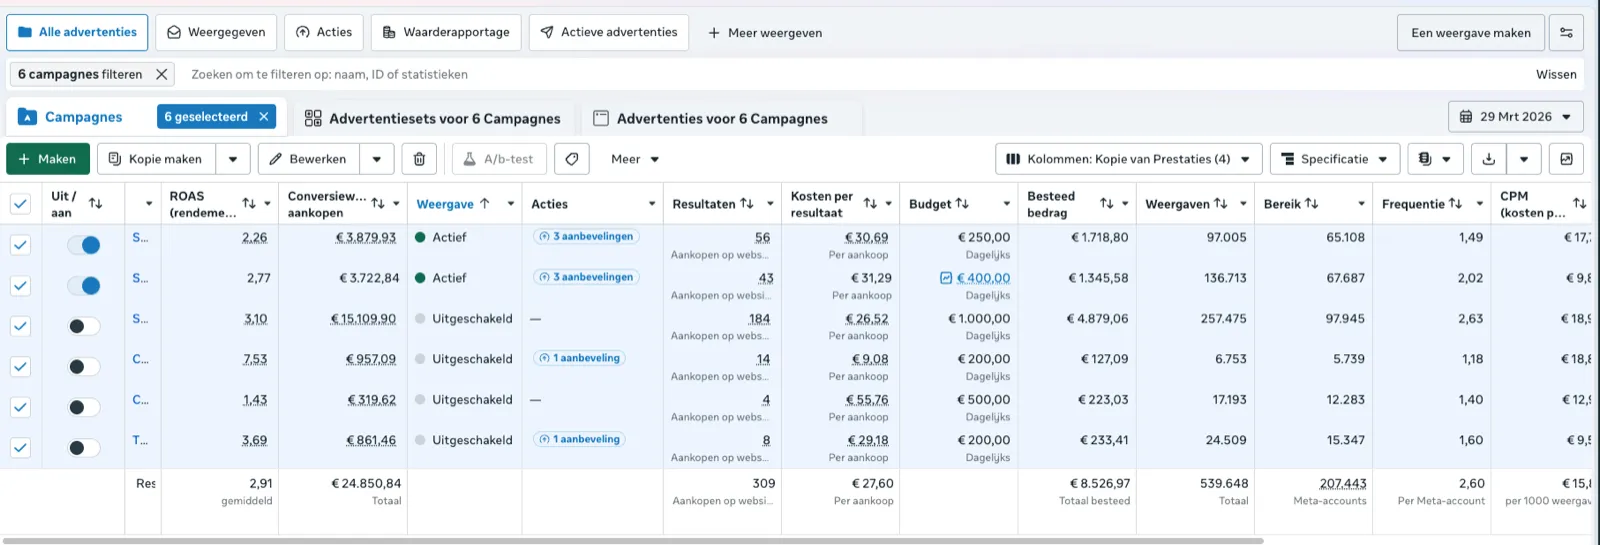Viewport: 1600px width, 545px height.
Task: Click the trash delete icon in toolbar
Action: (x=419, y=159)
